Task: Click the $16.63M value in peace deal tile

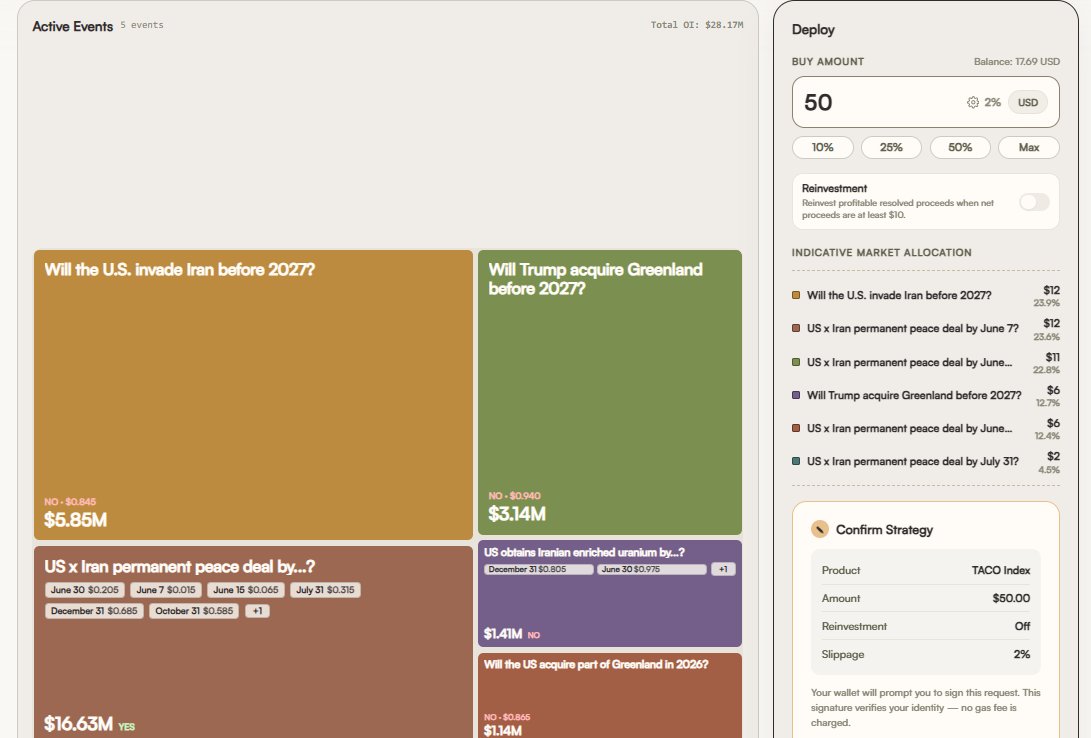Action: (78, 723)
